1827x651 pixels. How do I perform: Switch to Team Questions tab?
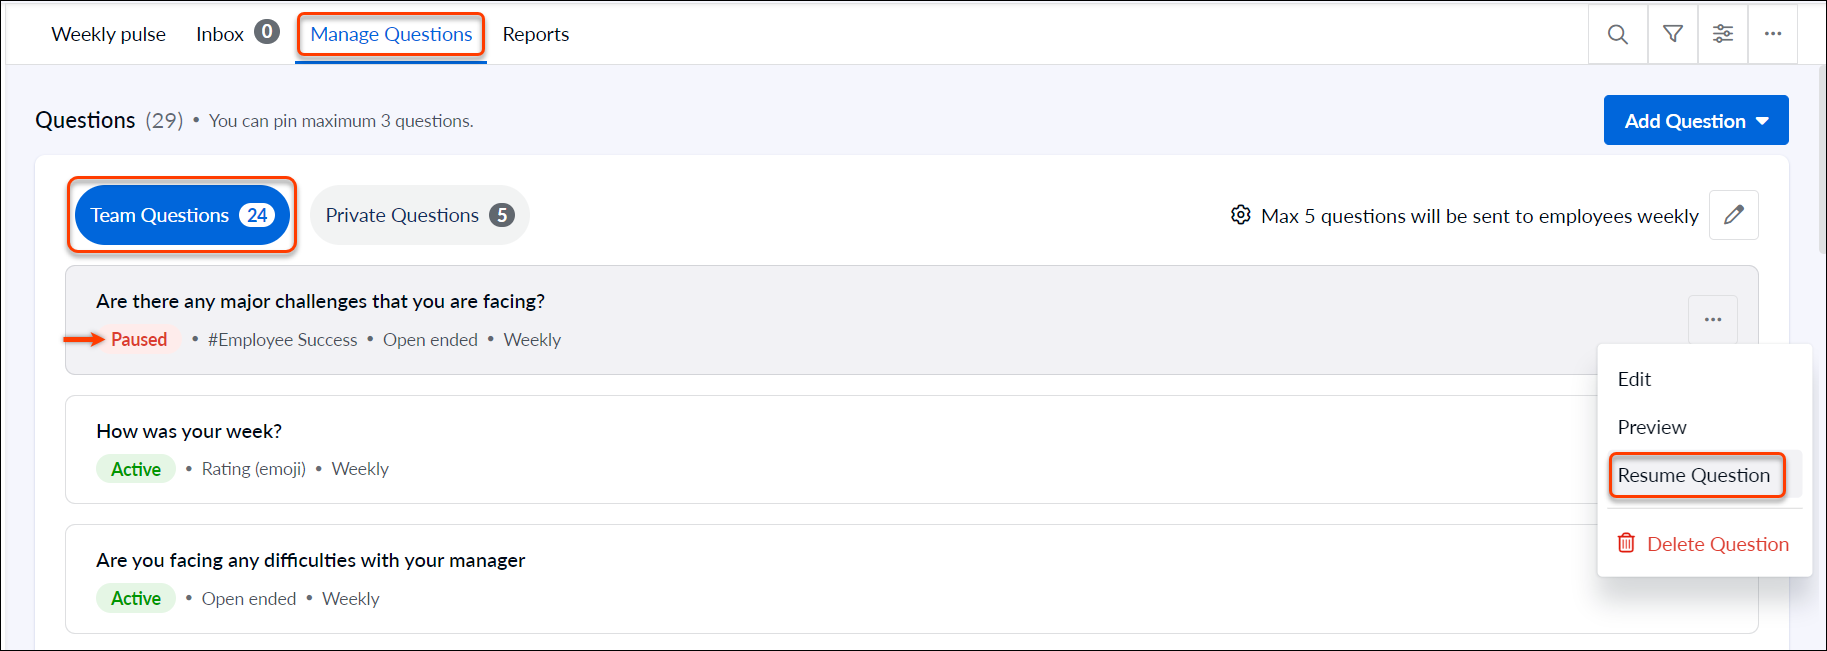coord(182,215)
